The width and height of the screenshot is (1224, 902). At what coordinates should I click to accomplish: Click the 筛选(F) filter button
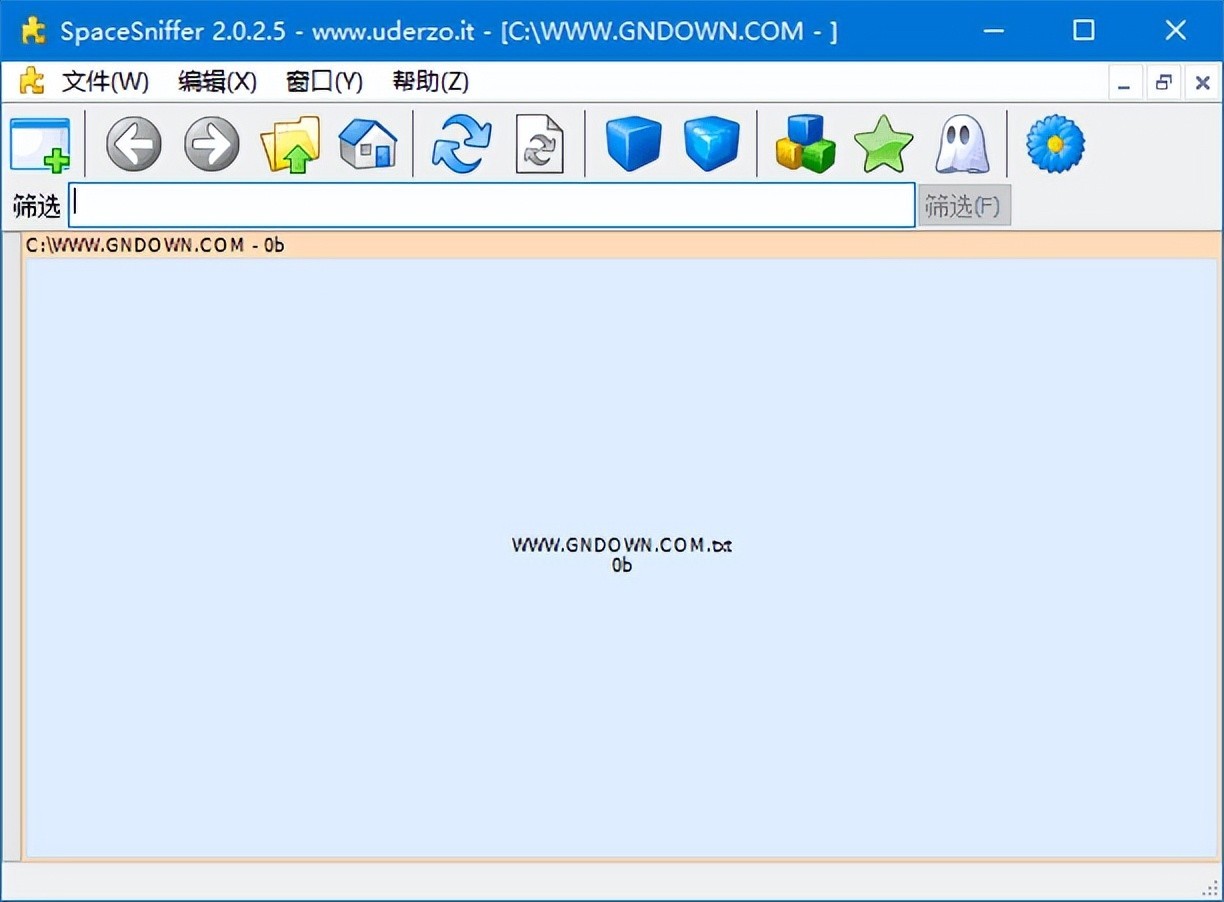point(964,206)
